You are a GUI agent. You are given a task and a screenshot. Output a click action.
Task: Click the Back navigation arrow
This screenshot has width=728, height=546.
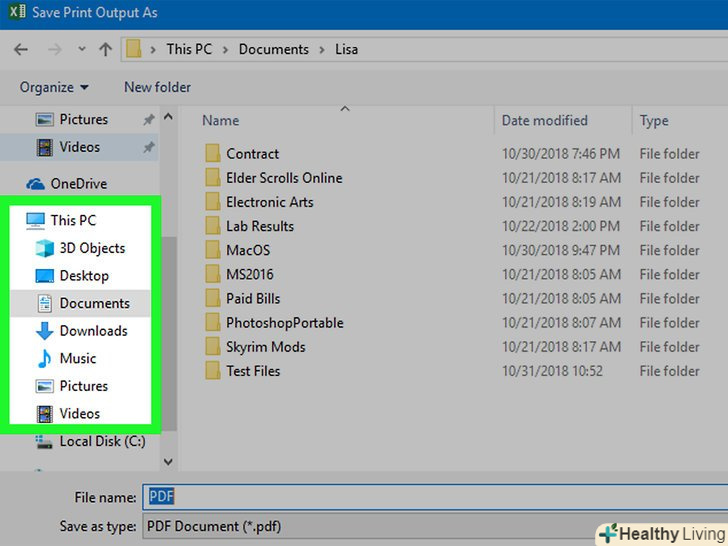pyautogui.click(x=21, y=49)
